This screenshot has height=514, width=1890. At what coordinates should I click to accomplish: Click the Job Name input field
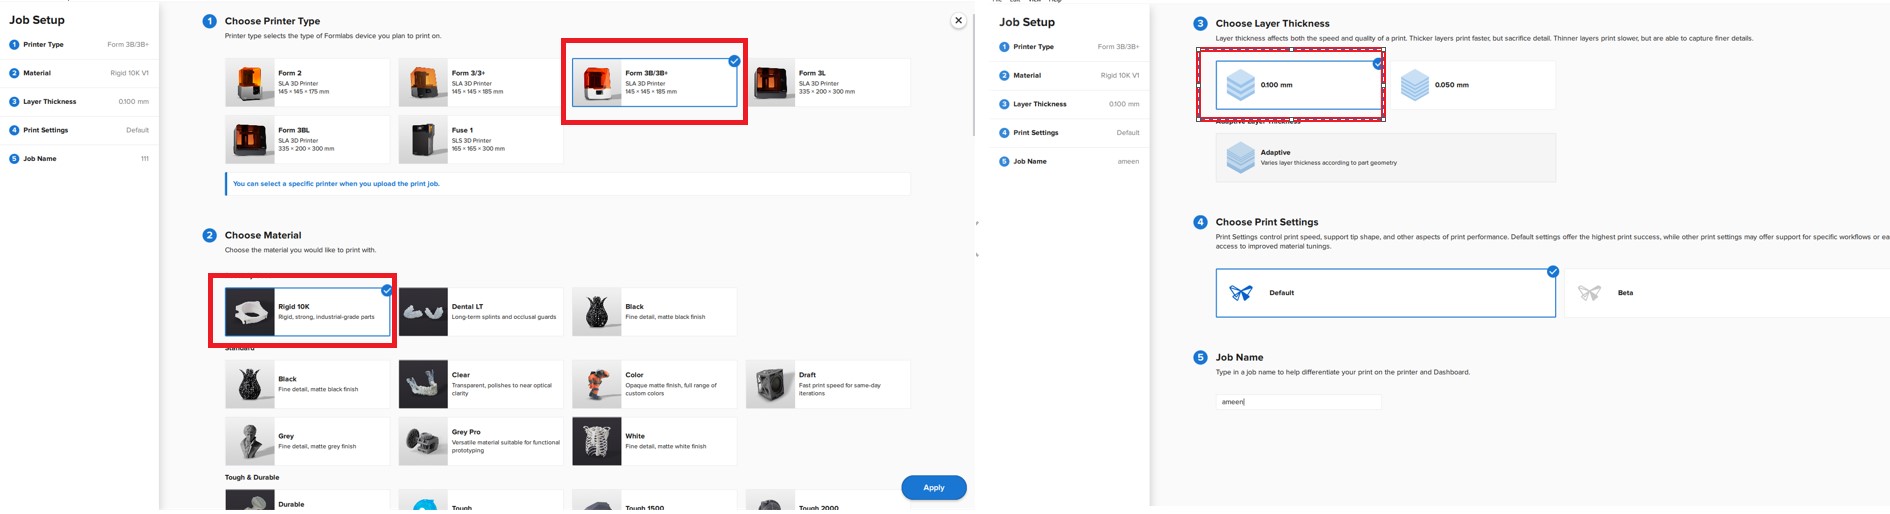(1298, 401)
